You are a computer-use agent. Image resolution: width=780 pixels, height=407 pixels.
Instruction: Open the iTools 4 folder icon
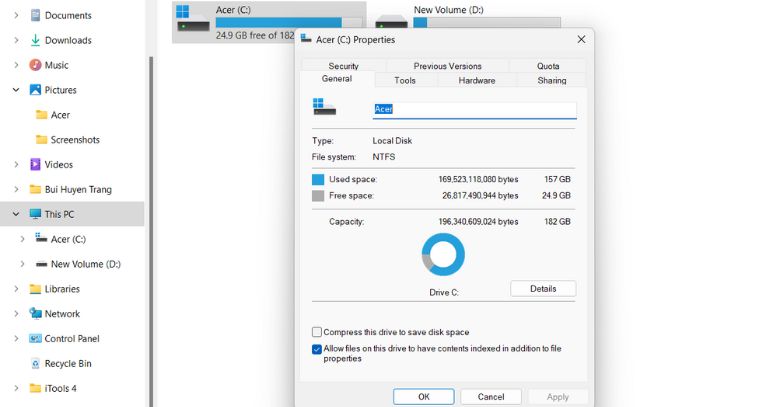(x=35, y=389)
